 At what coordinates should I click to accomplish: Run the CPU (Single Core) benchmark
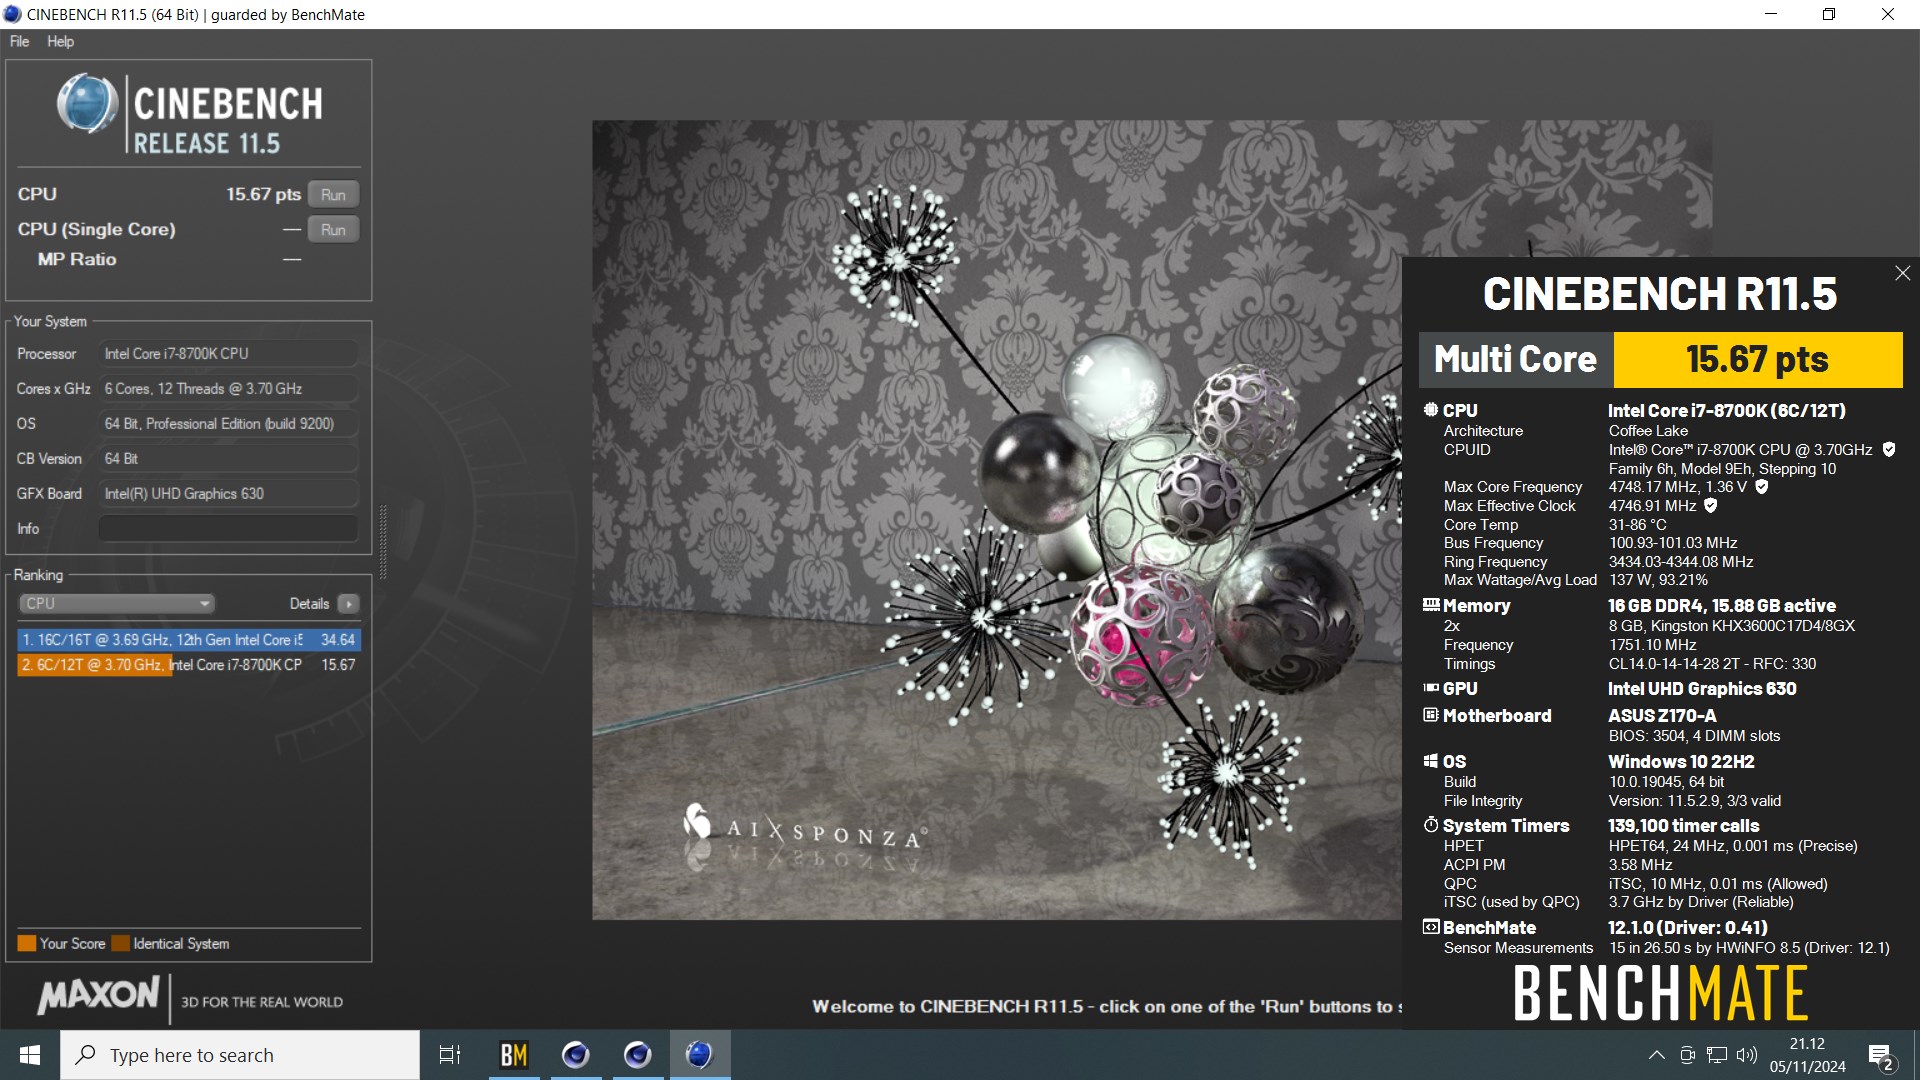(333, 230)
